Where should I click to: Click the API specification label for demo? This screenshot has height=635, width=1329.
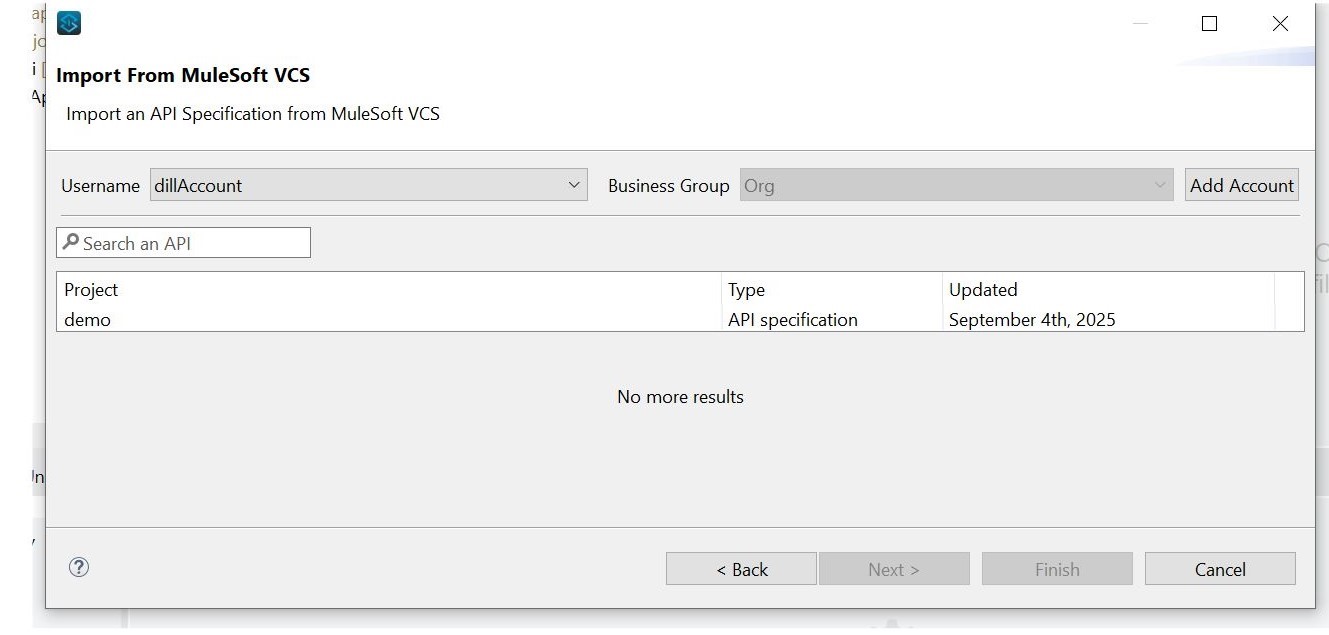tap(792, 319)
